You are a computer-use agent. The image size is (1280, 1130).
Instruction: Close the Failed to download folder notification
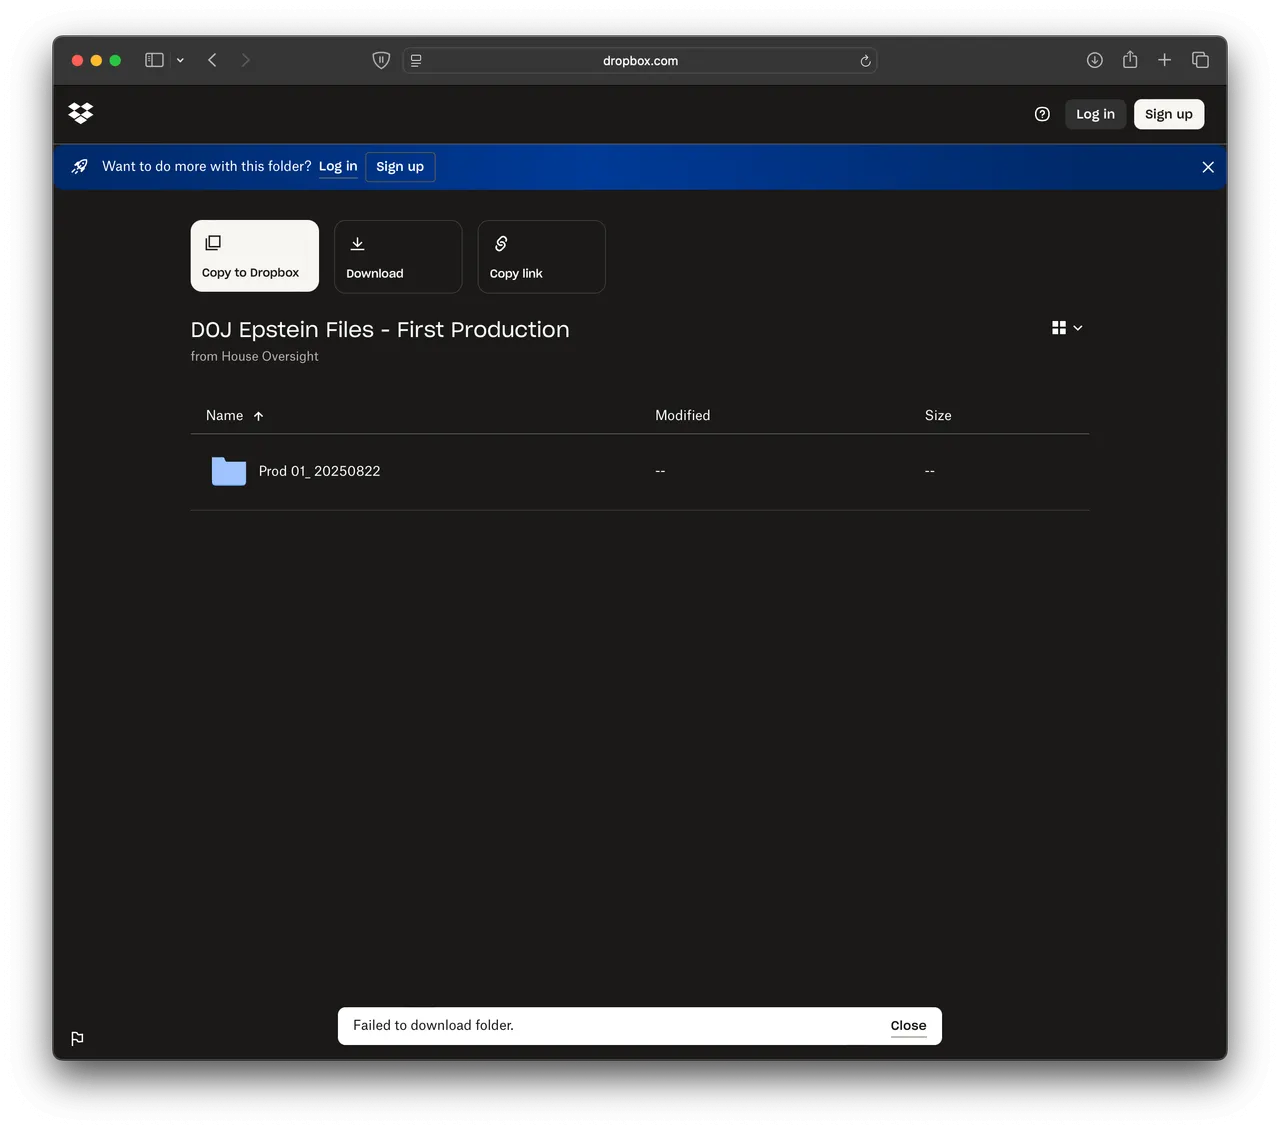pyautogui.click(x=908, y=1026)
